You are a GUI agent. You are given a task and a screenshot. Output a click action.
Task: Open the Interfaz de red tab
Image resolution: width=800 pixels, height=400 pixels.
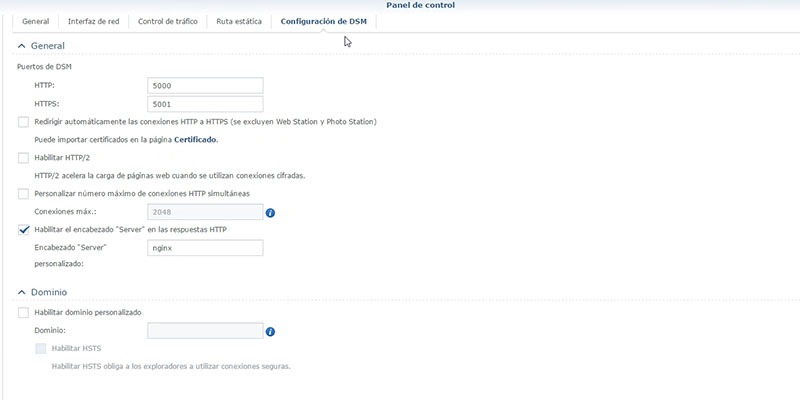pos(93,21)
